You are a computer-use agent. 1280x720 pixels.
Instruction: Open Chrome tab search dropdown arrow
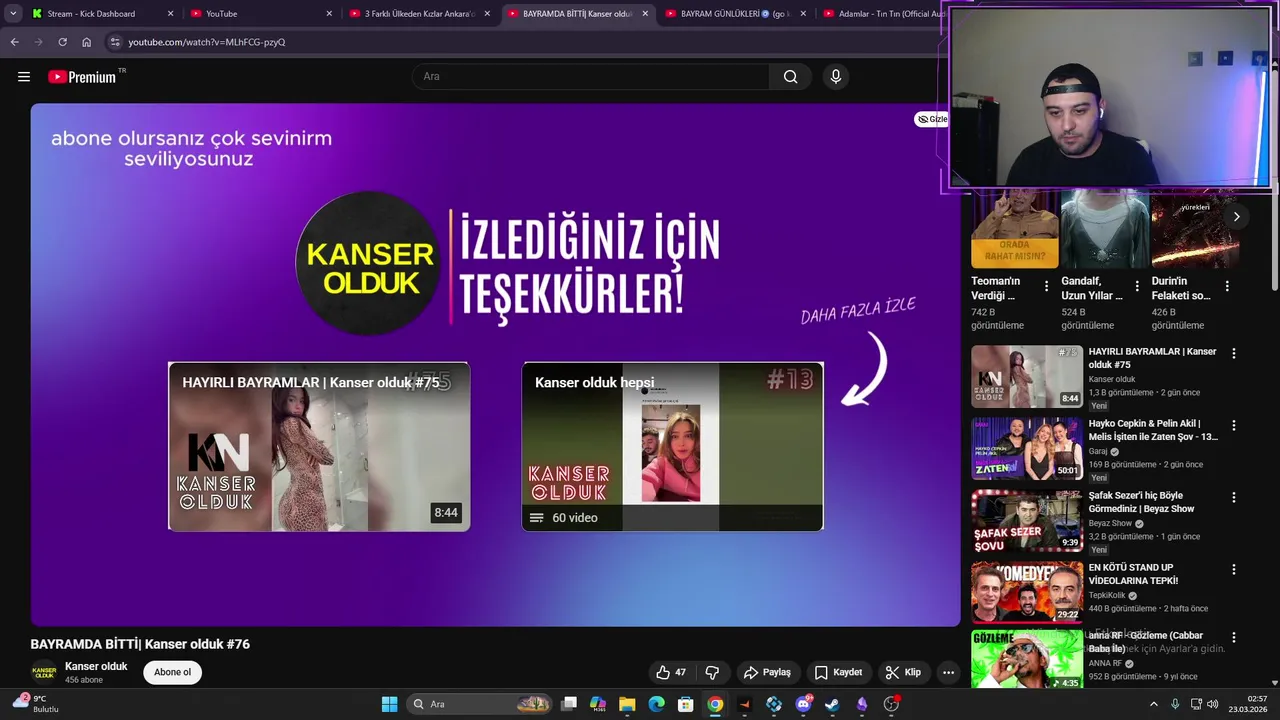[13, 14]
